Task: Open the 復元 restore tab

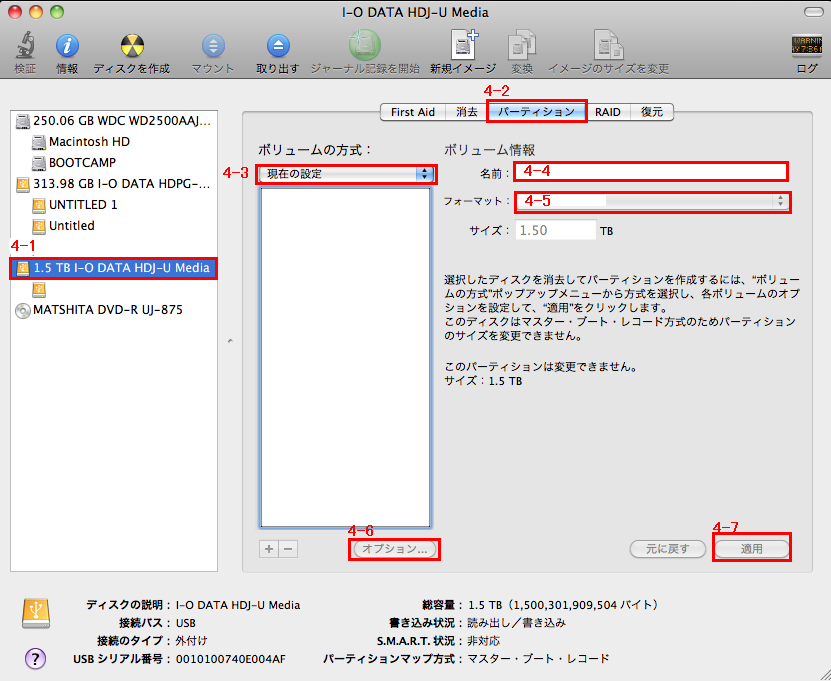Action: 651,112
